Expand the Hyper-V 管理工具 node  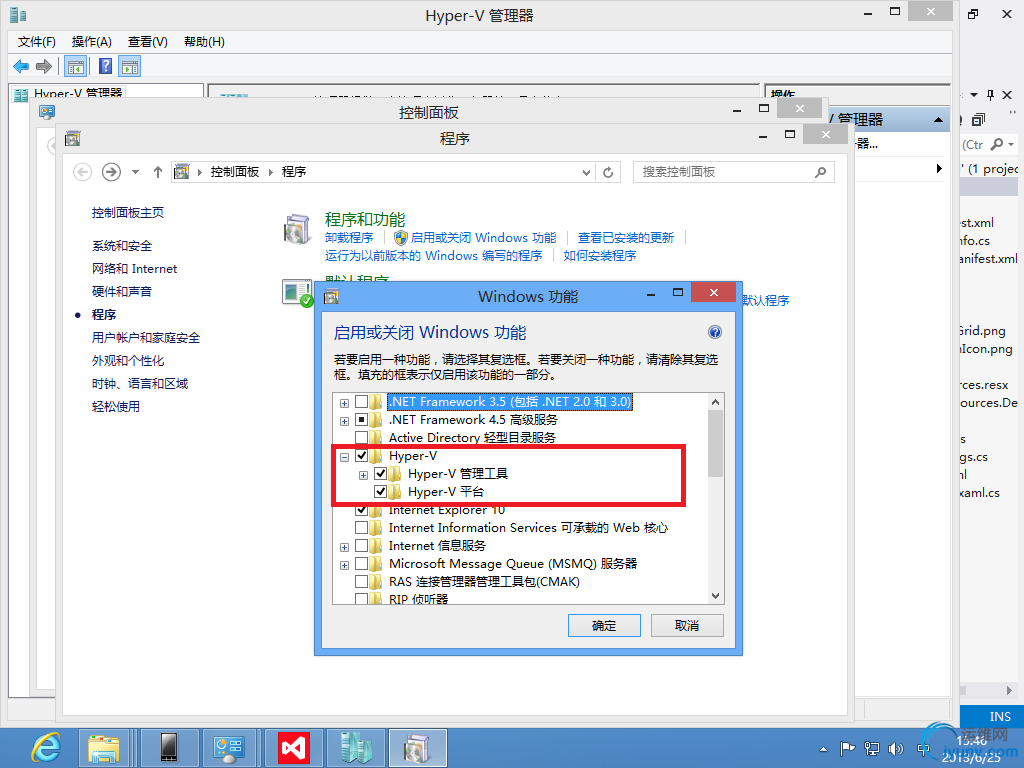(363, 475)
